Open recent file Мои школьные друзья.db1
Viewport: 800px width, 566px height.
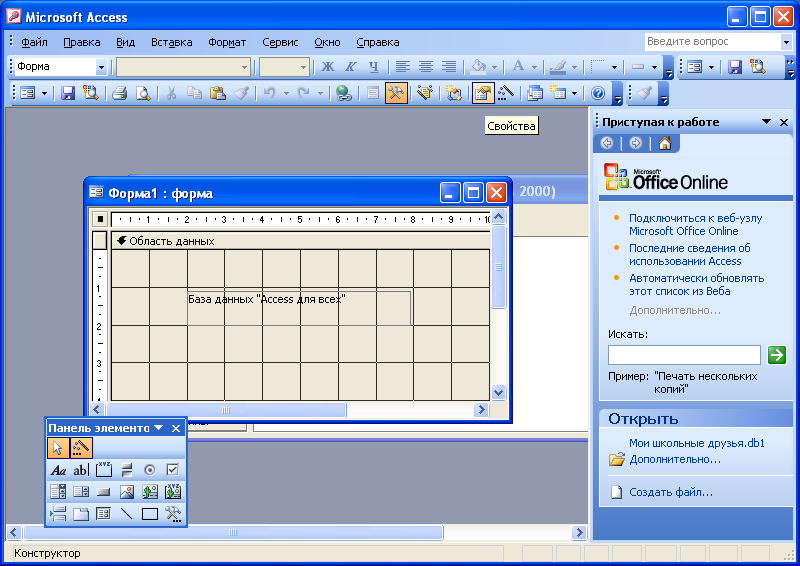click(697, 443)
